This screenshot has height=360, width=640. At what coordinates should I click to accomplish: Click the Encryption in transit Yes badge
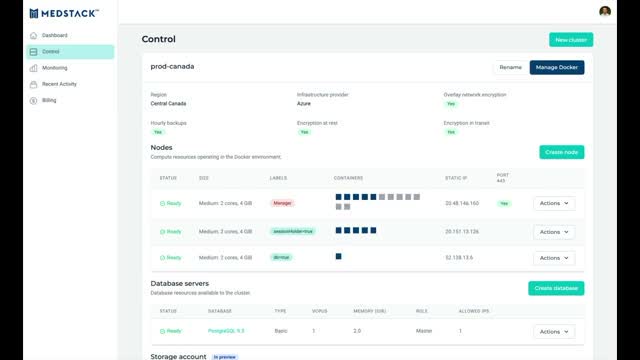tap(451, 132)
